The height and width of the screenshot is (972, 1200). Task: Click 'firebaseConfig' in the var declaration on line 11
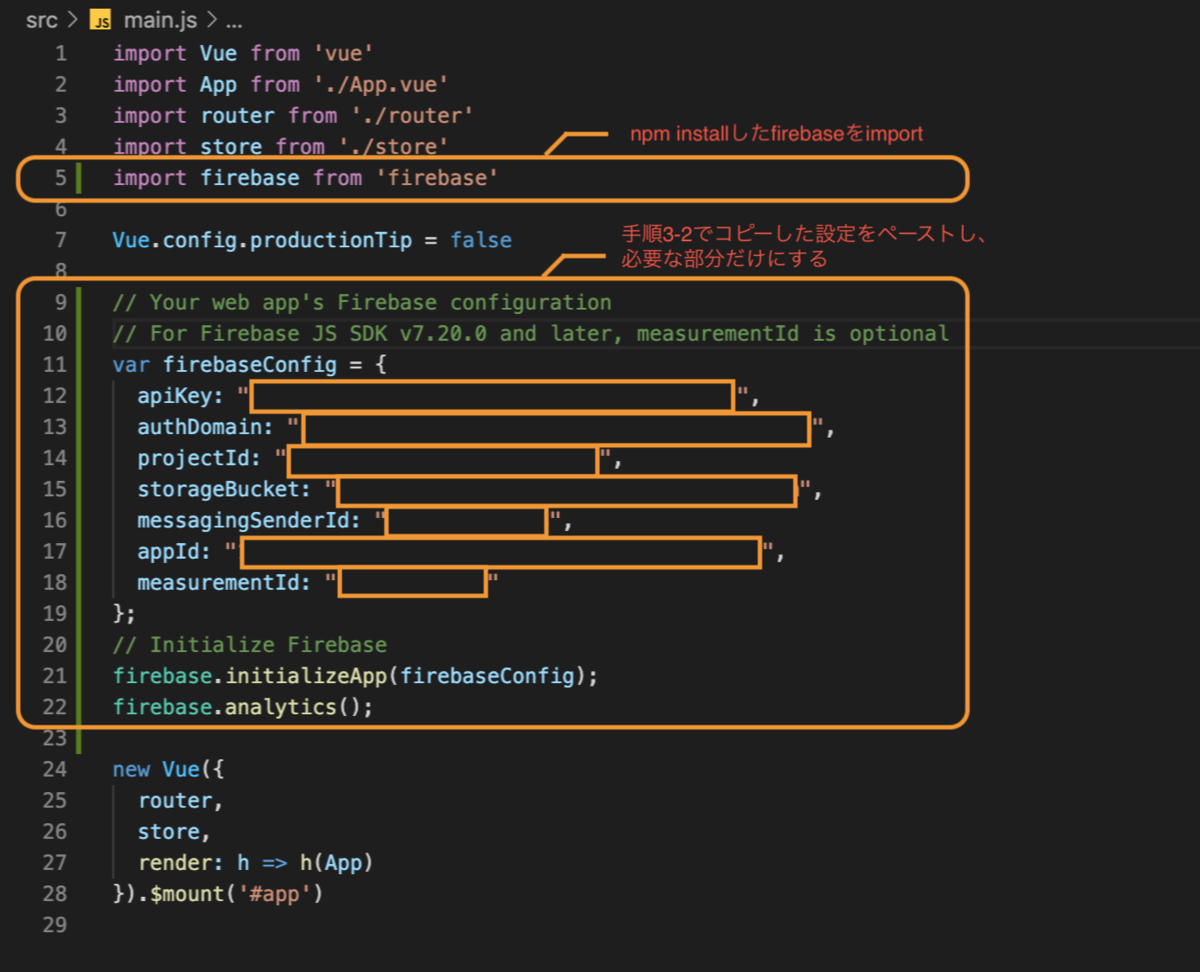coord(250,365)
